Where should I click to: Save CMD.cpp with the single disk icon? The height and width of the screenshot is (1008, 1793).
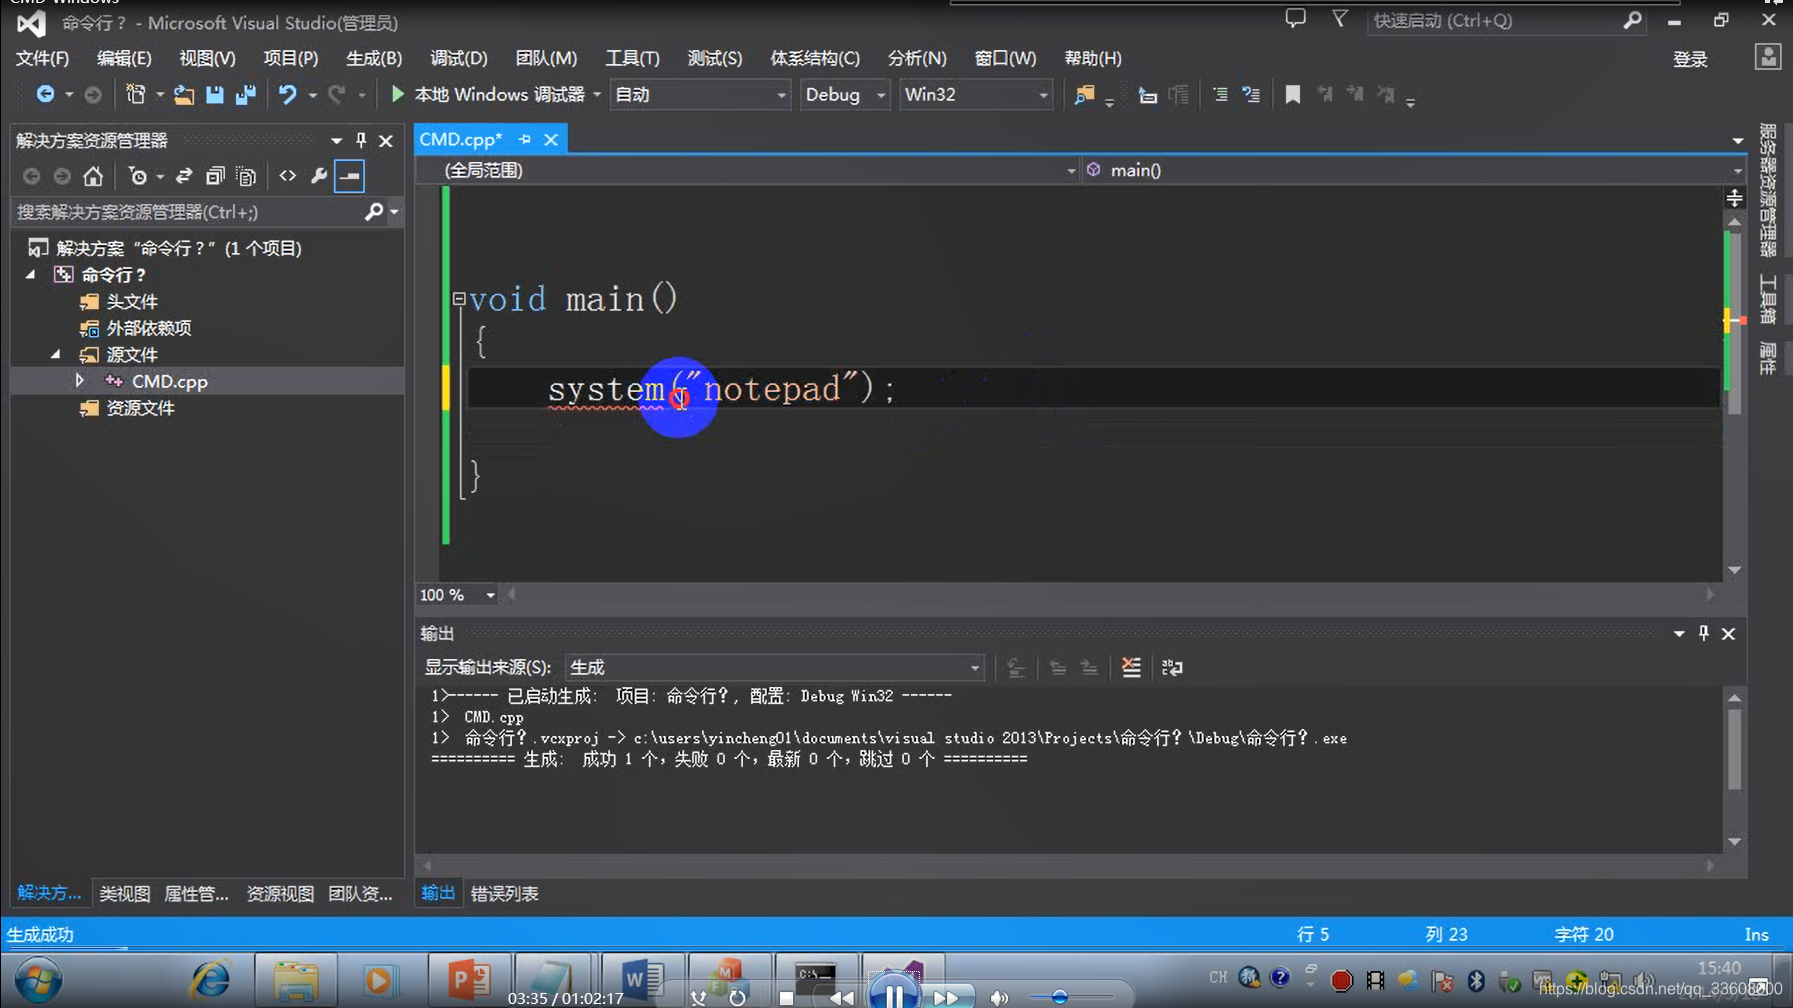[x=214, y=94]
